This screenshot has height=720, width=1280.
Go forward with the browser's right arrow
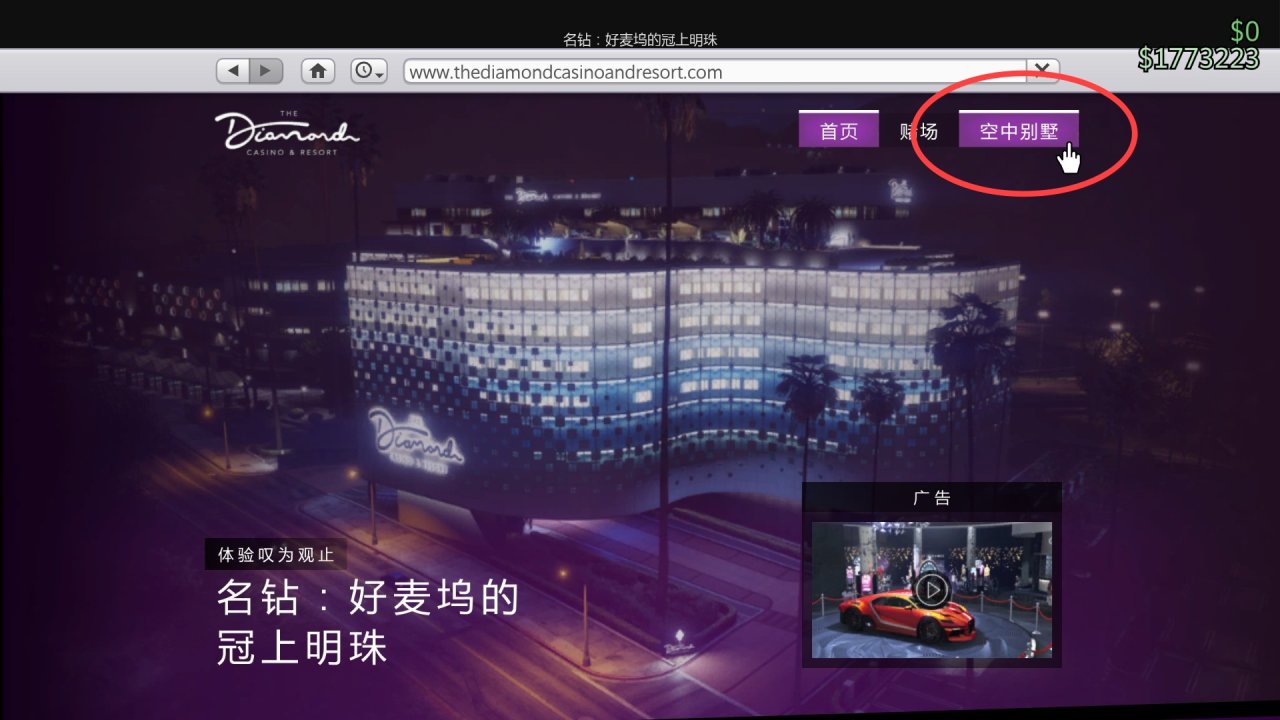[266, 71]
